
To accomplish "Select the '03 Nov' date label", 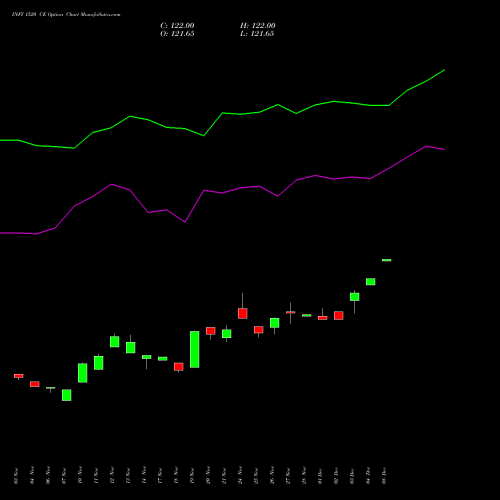I will coord(16,476).
